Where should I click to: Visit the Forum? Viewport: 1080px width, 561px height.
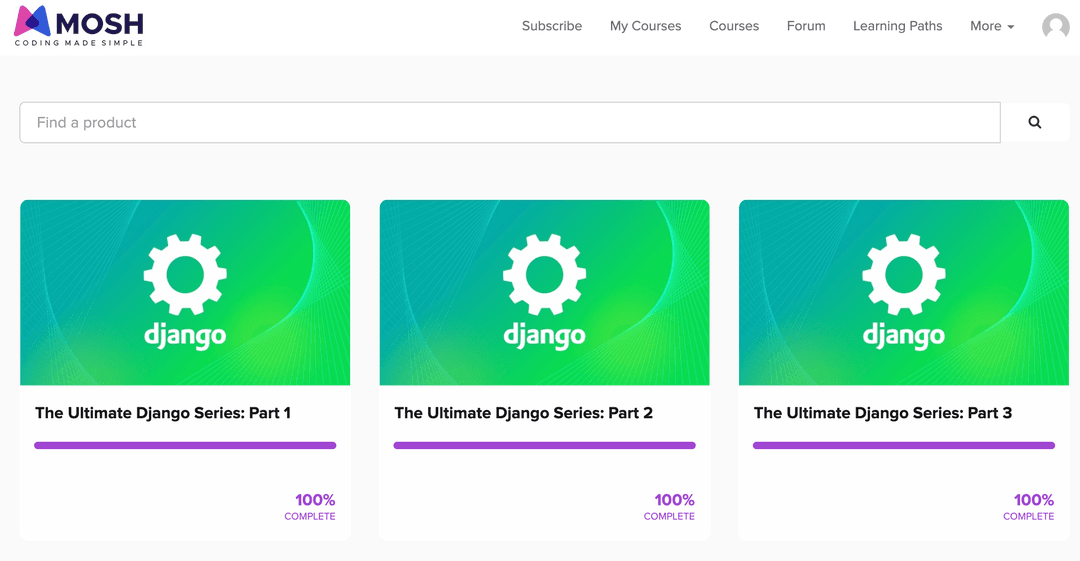(806, 26)
